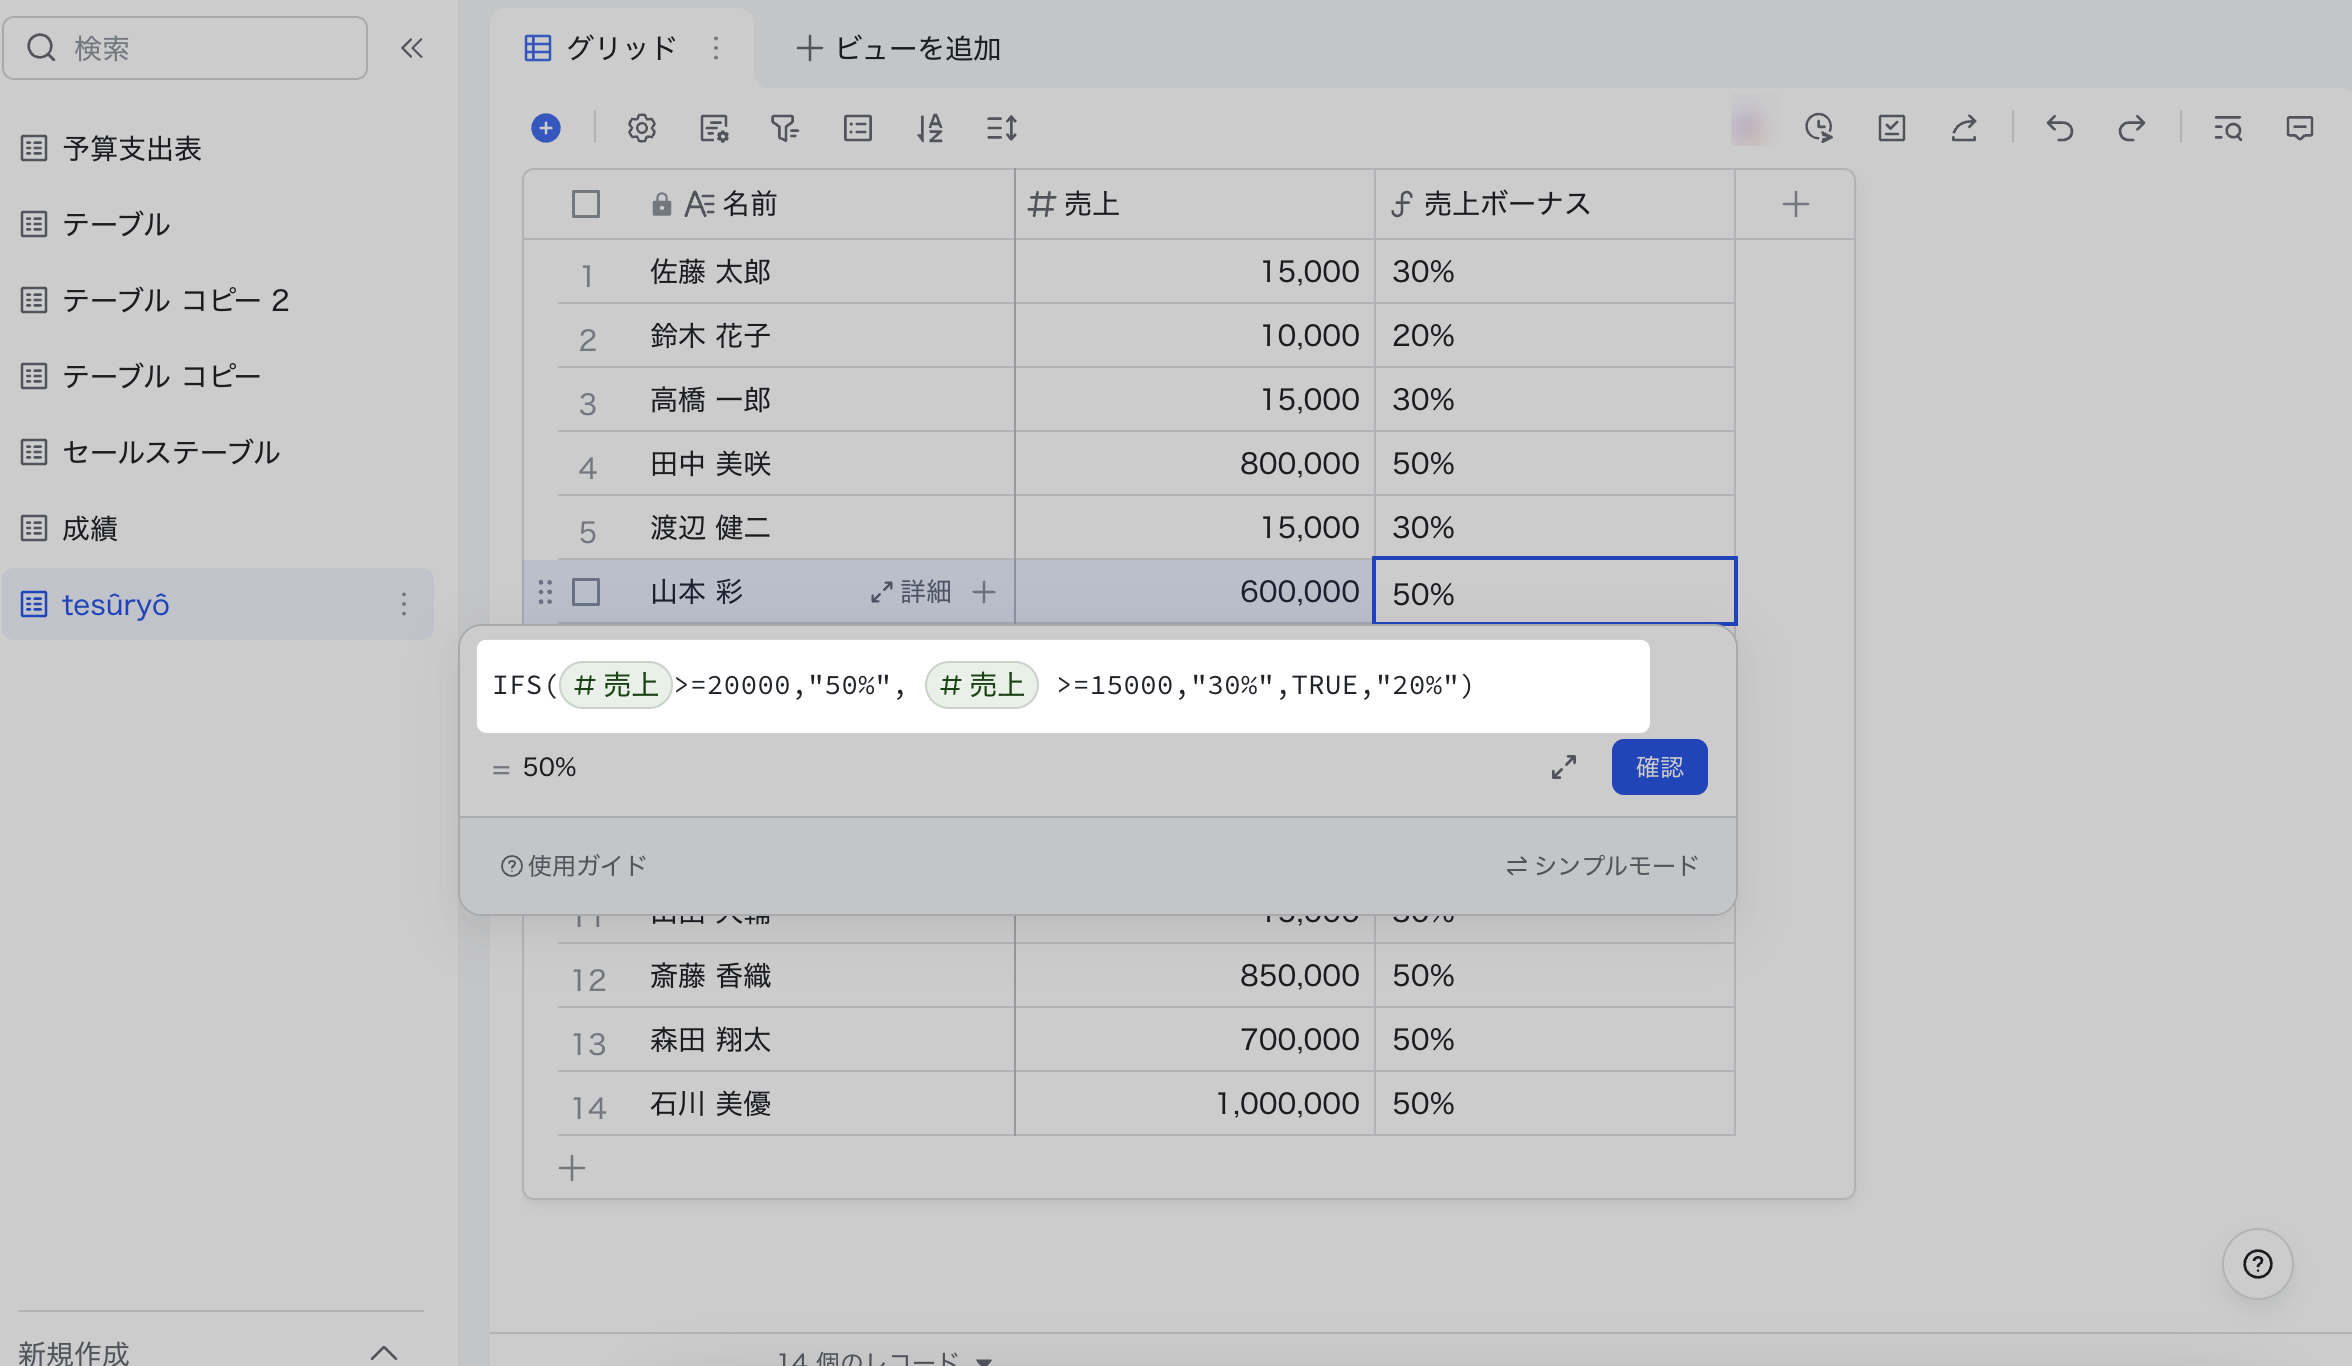This screenshot has height=1366, width=2352.
Task: Click the undo arrow icon
Action: pyautogui.click(x=2059, y=128)
